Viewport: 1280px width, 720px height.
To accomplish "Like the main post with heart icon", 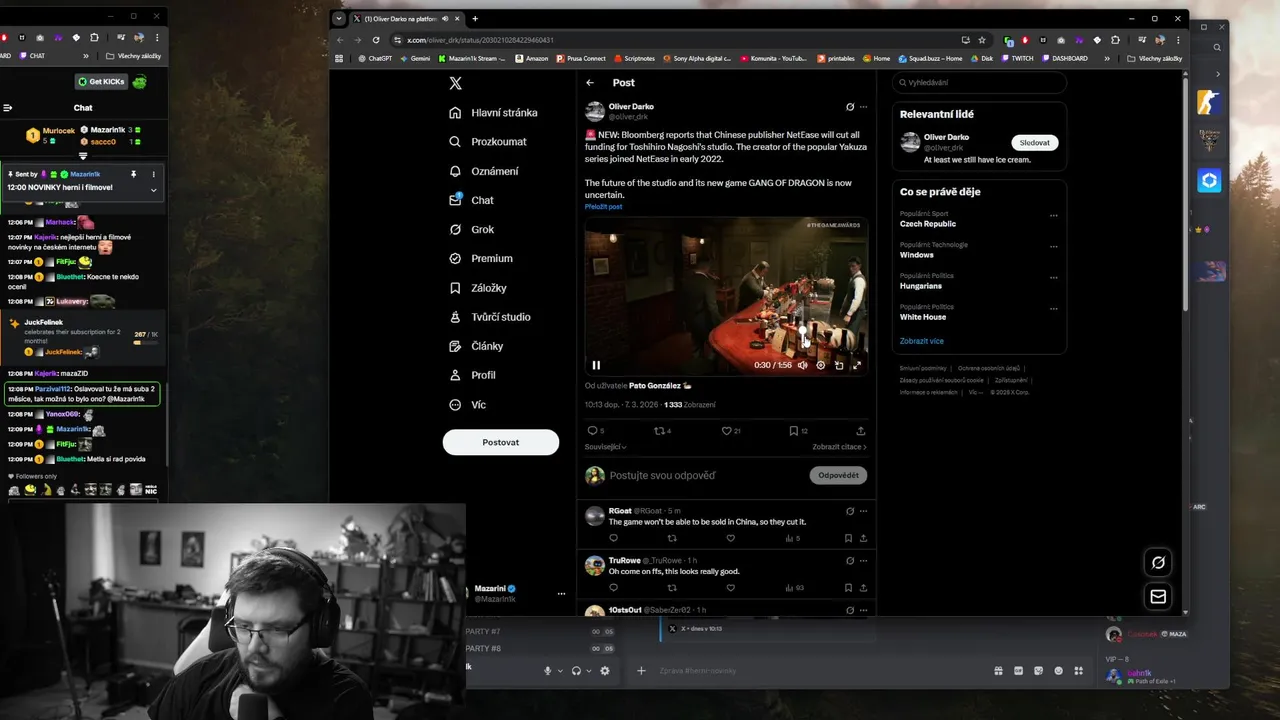I will (726, 431).
